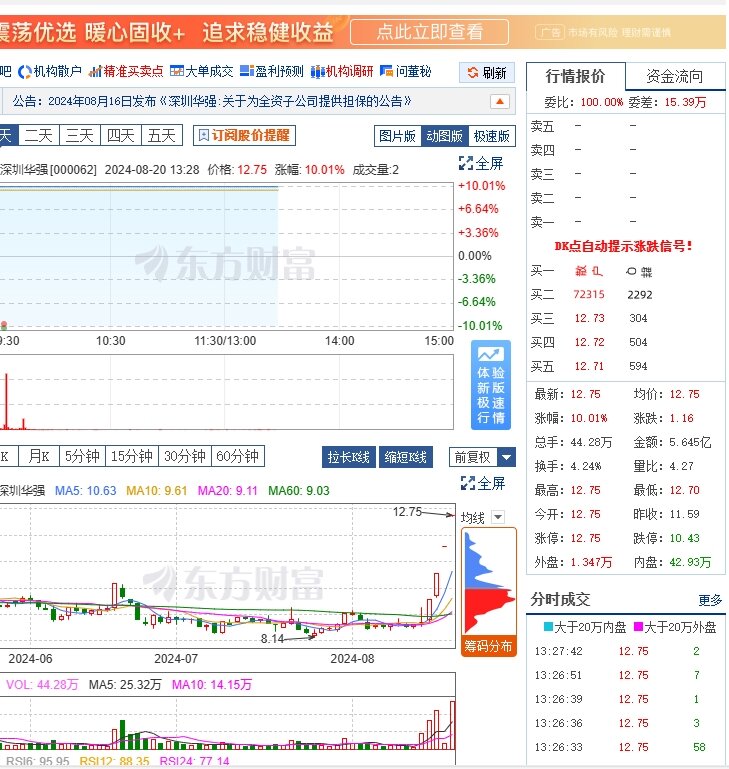Click MA5: 10.63 indicator label

coord(86,490)
